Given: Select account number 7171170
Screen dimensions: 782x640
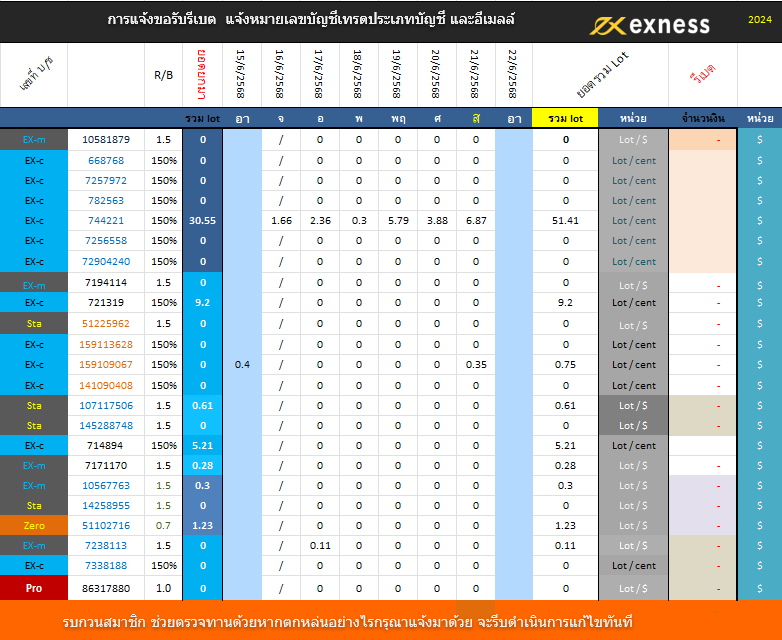Looking at the screenshot, I should tap(106, 465).
